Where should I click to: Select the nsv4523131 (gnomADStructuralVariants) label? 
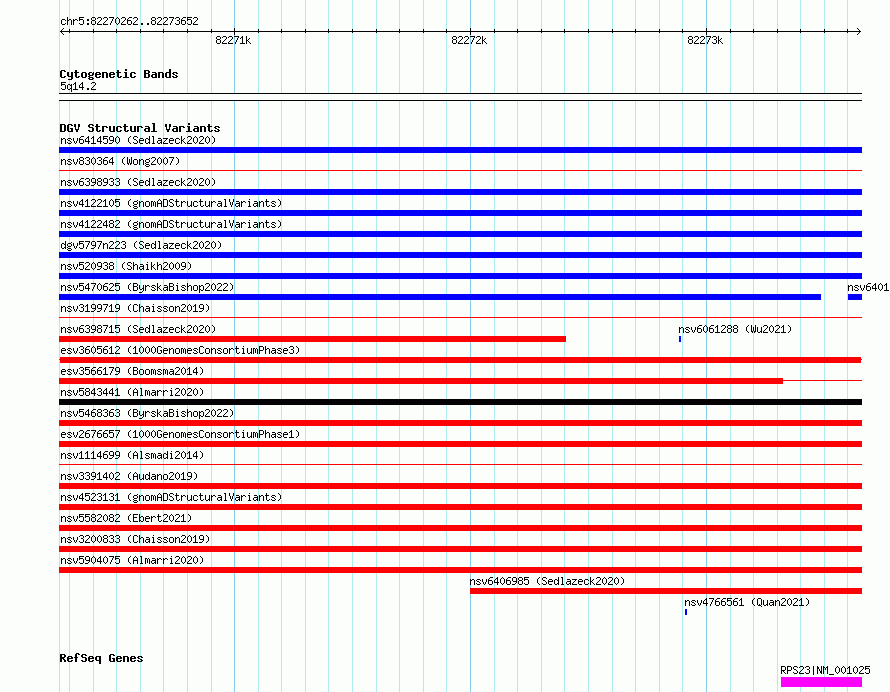pos(171,497)
